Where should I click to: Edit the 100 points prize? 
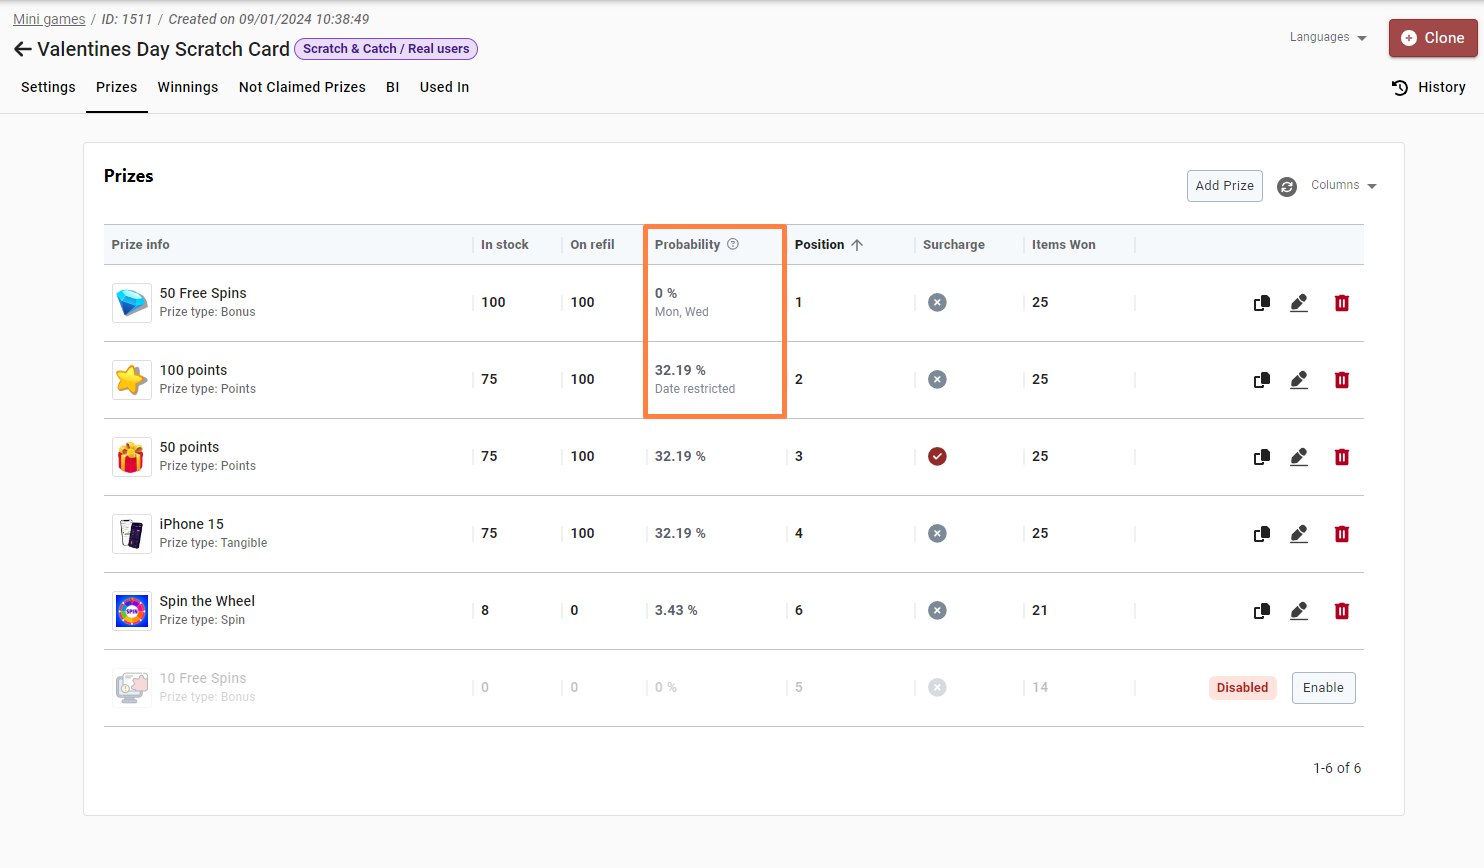coord(1299,380)
